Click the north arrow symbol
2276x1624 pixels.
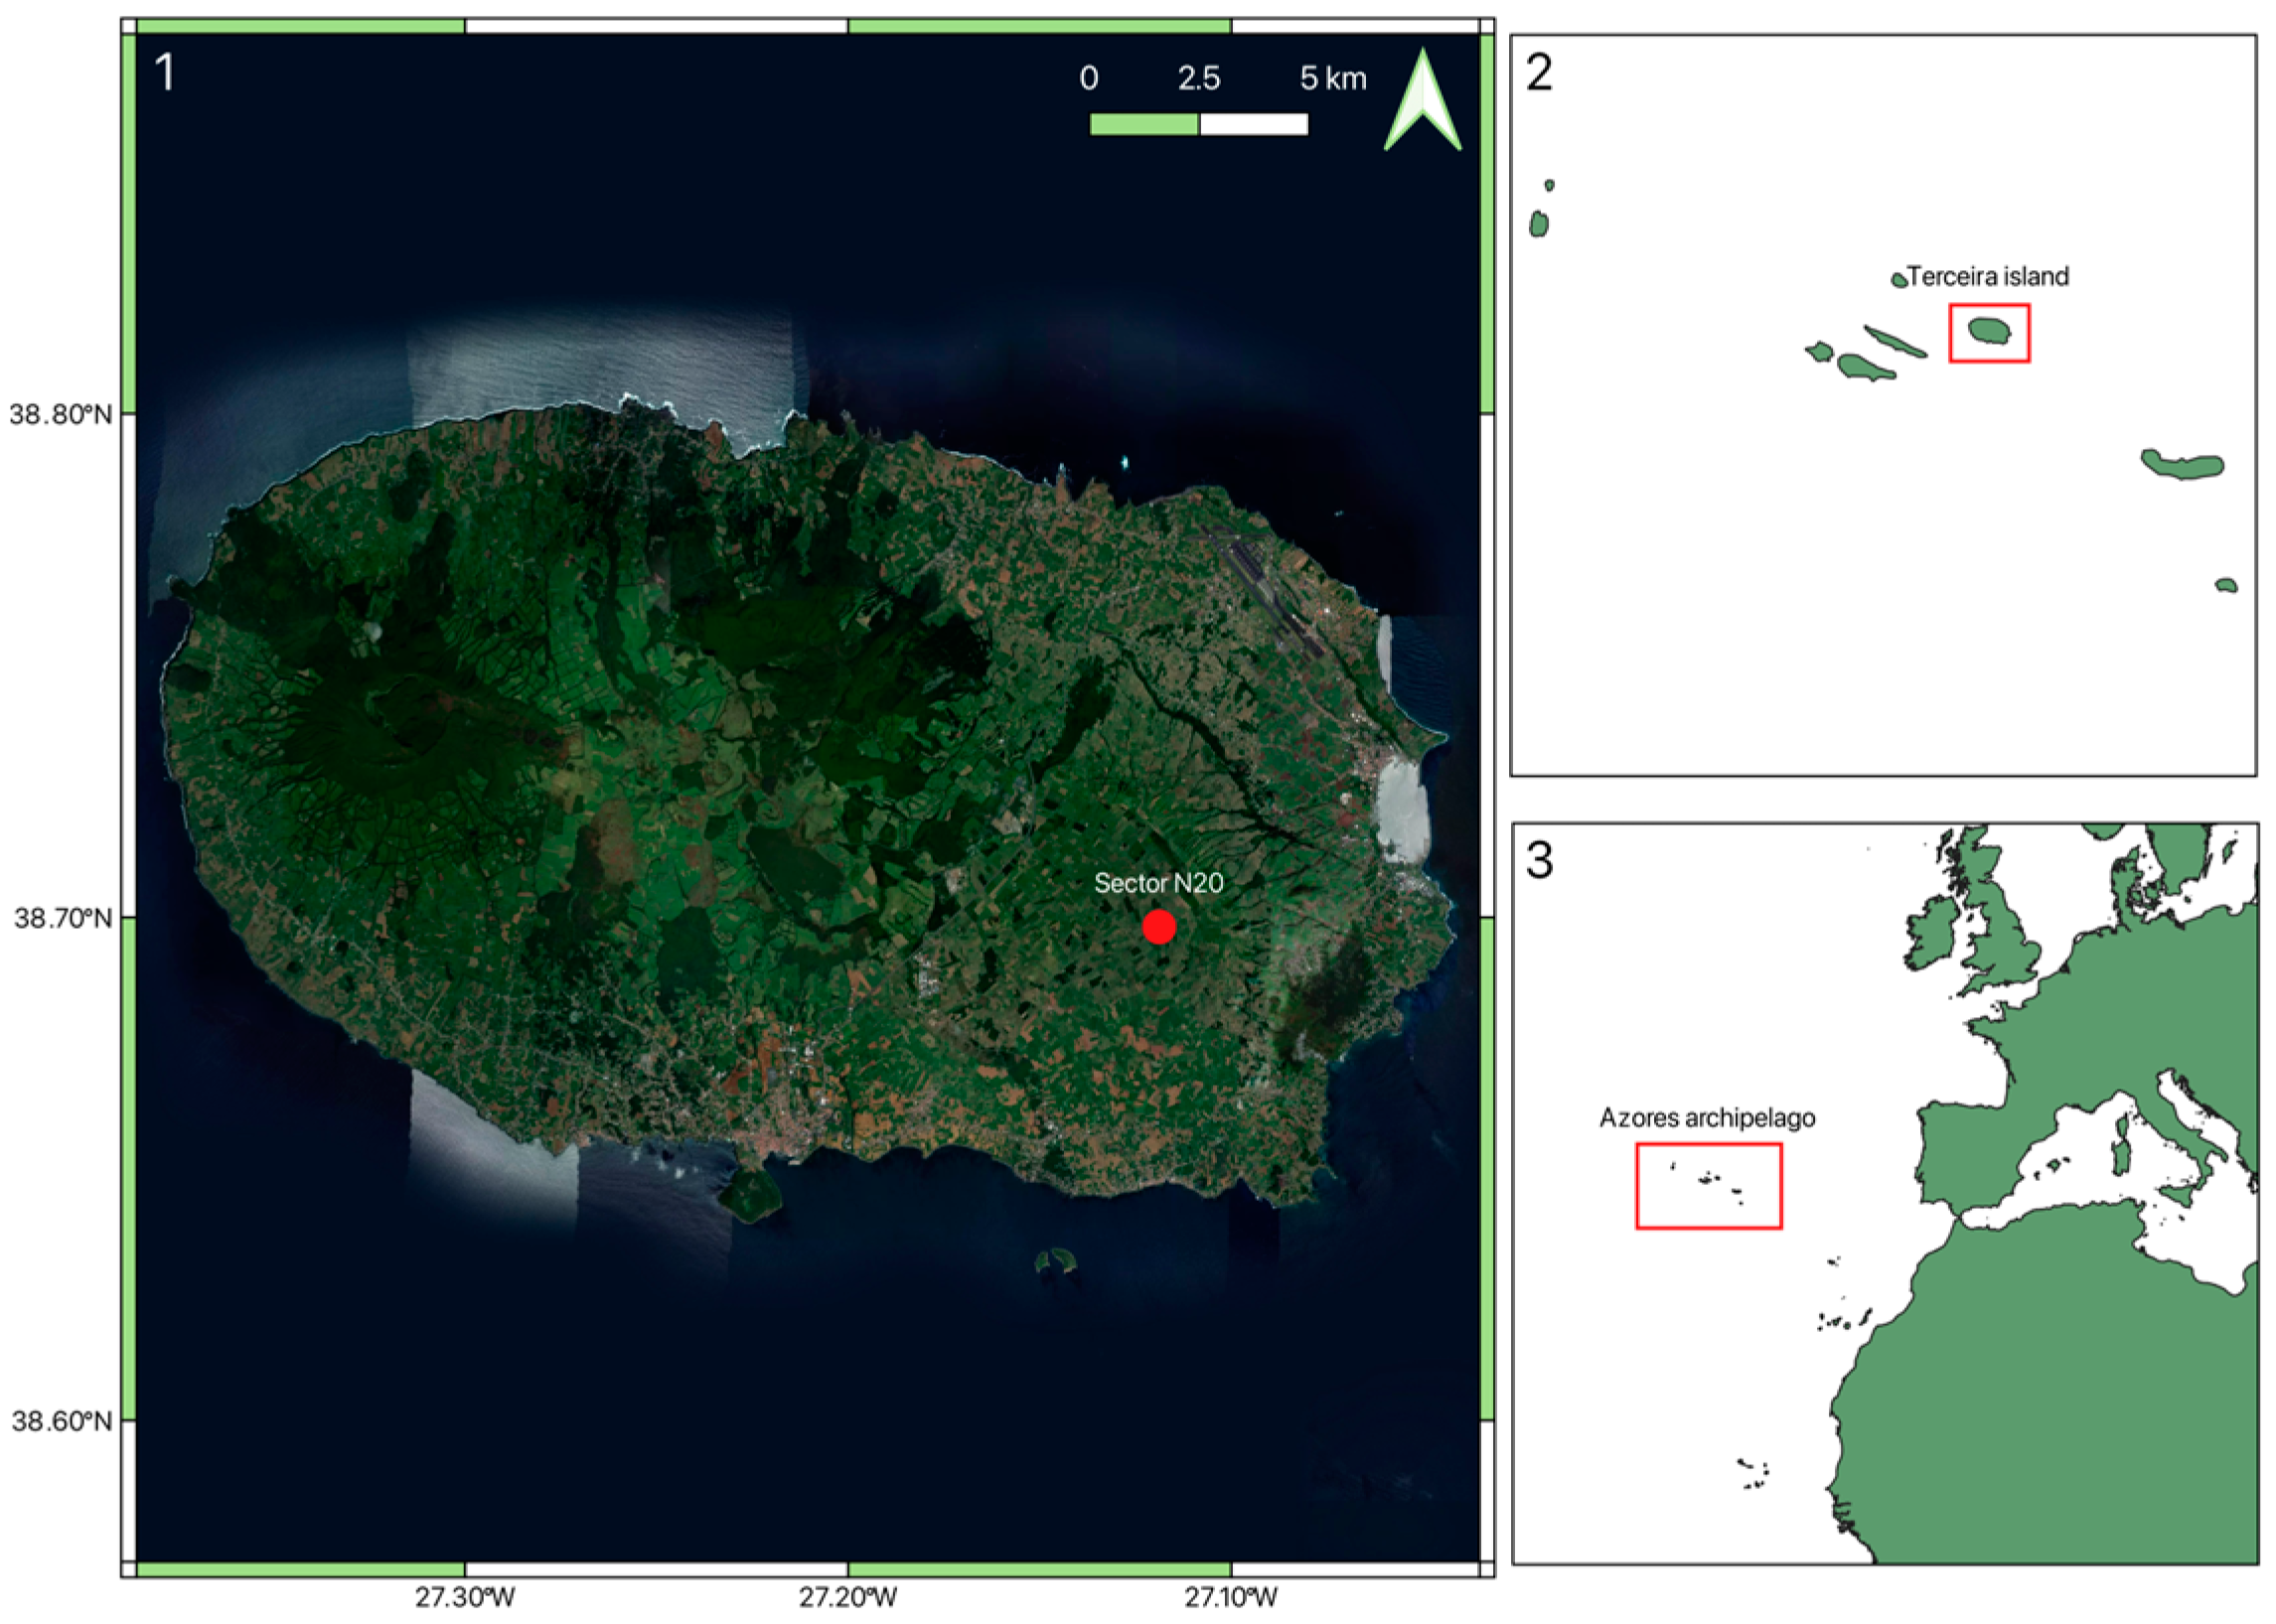1423,100
